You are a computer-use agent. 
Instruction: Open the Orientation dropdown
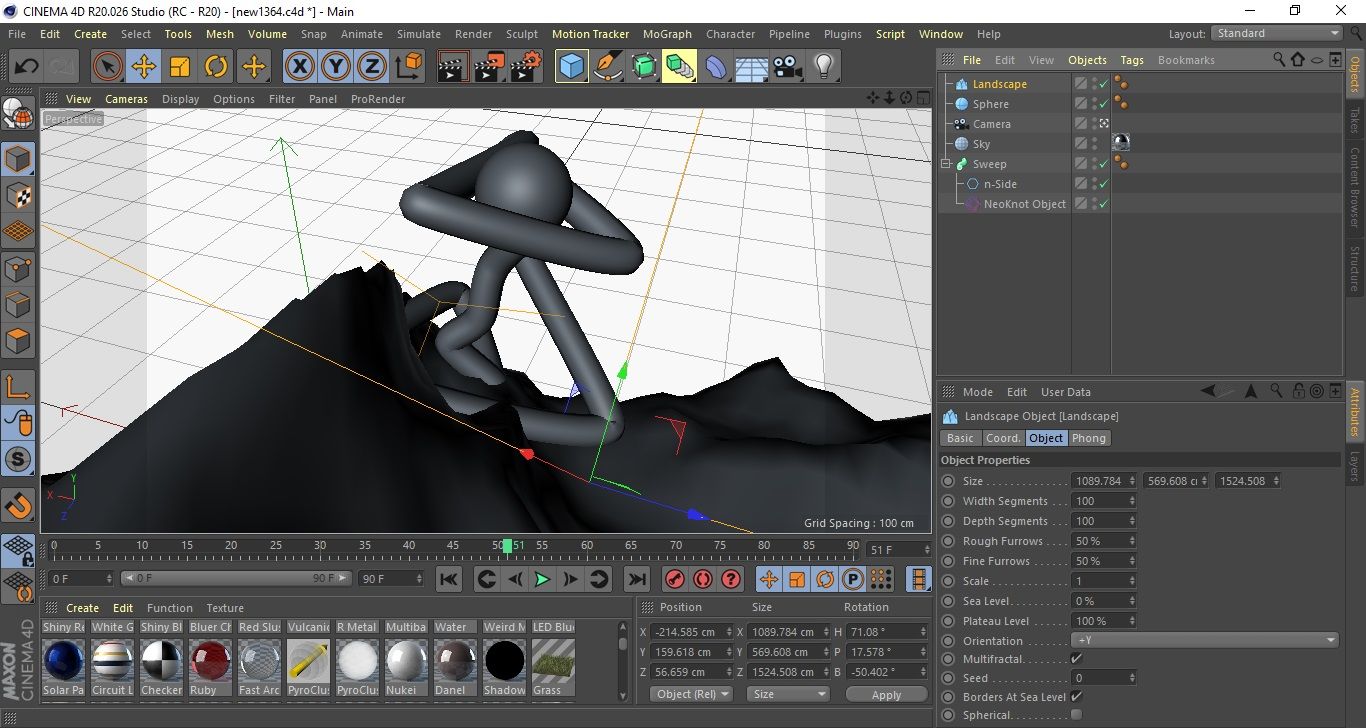pos(1205,641)
